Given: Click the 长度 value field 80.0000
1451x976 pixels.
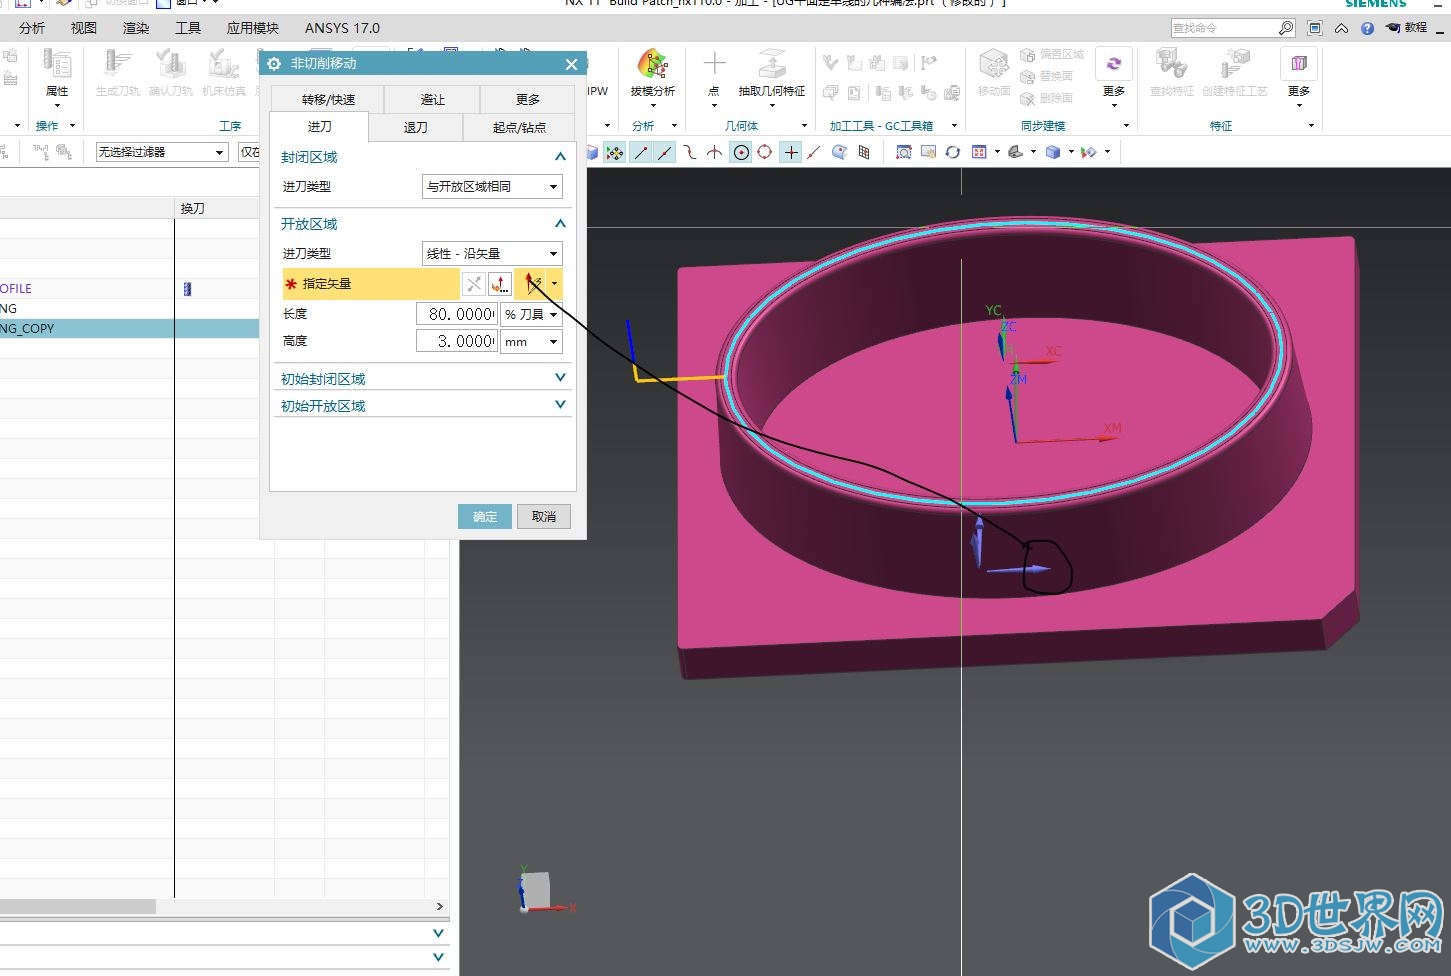Looking at the screenshot, I should (457, 314).
